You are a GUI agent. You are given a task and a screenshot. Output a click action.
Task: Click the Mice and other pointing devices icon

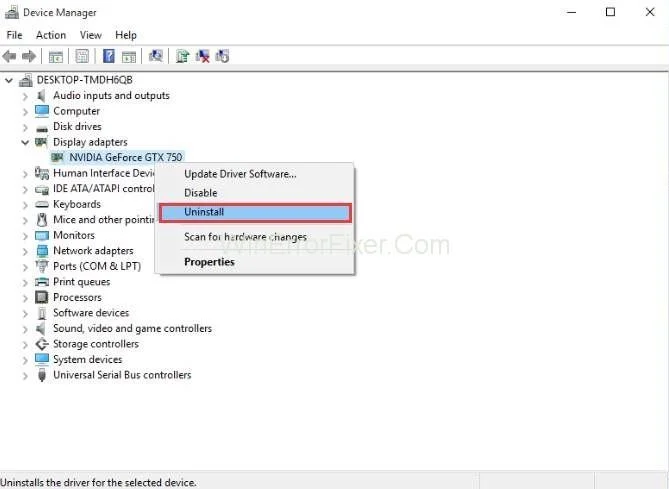coord(42,220)
